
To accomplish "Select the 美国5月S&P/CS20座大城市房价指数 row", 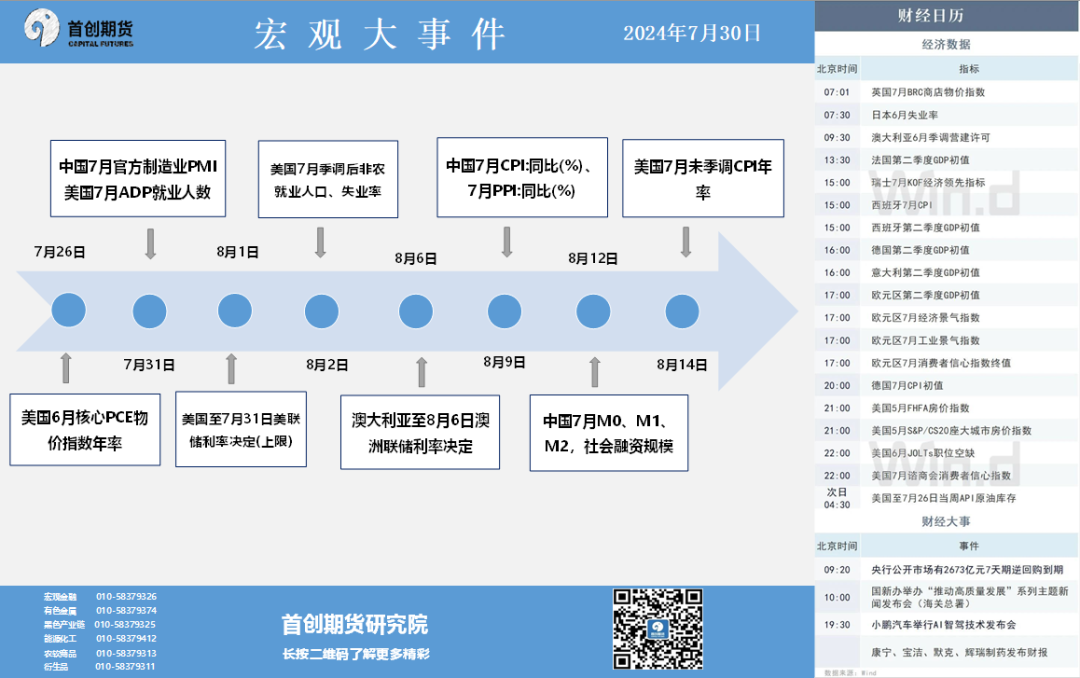I will click(x=946, y=431).
